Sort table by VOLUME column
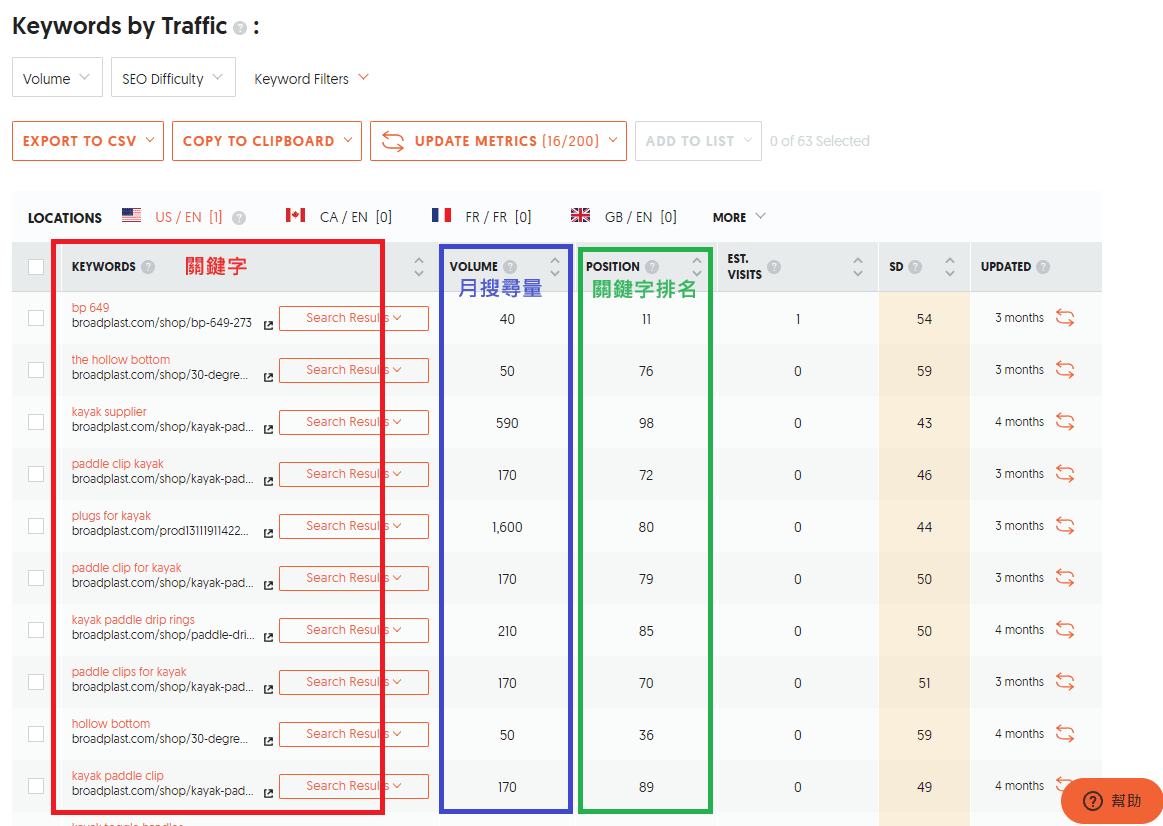 click(555, 267)
